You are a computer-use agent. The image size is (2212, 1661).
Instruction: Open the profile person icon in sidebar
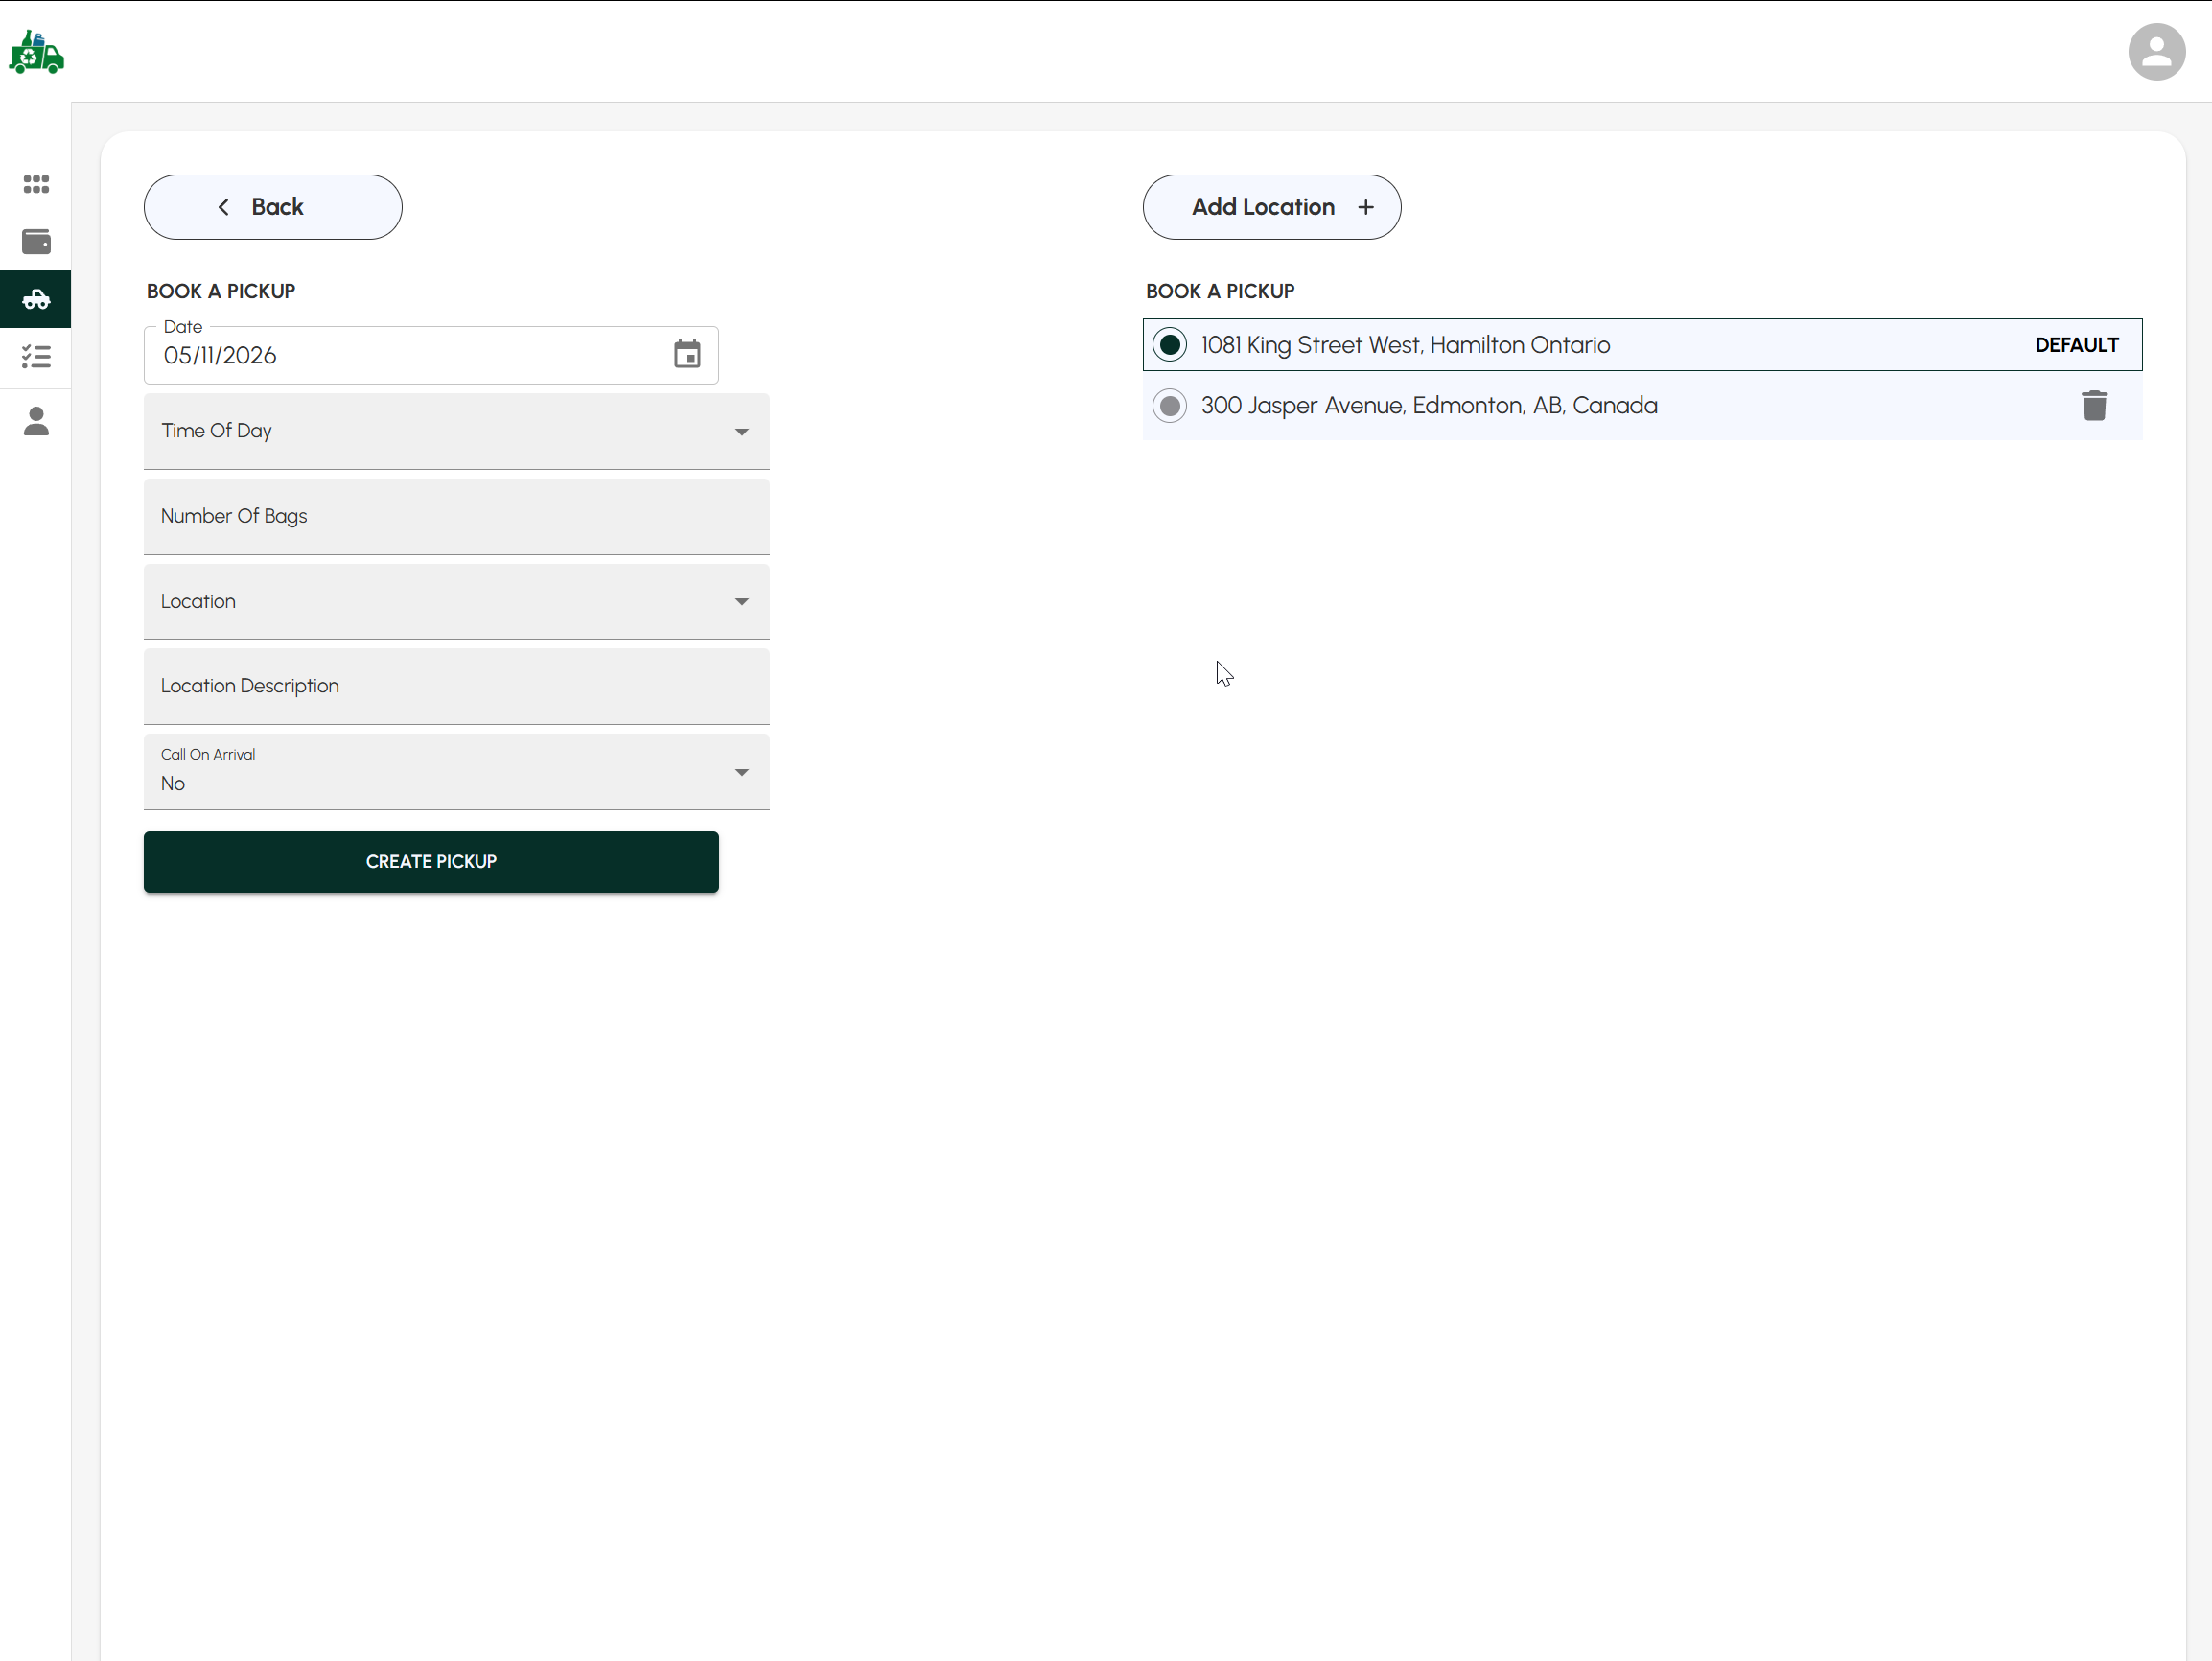(x=36, y=421)
